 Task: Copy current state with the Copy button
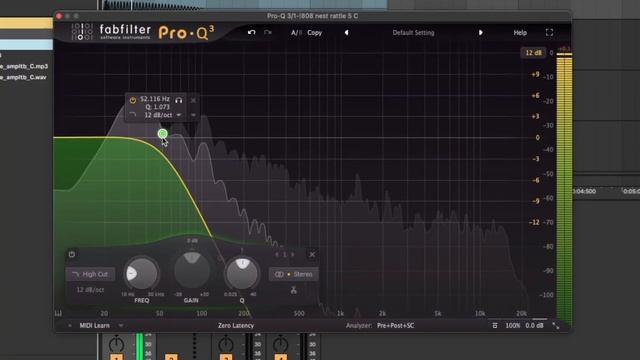point(314,33)
